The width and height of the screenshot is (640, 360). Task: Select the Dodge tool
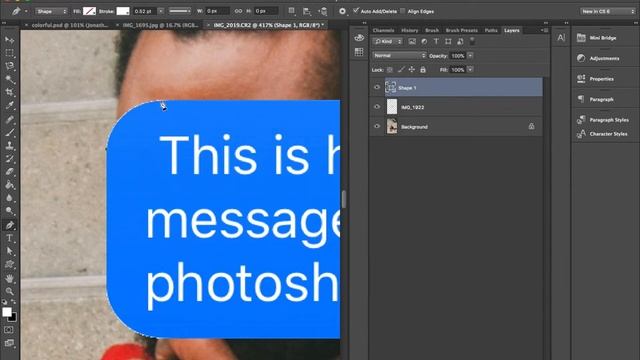click(9, 211)
